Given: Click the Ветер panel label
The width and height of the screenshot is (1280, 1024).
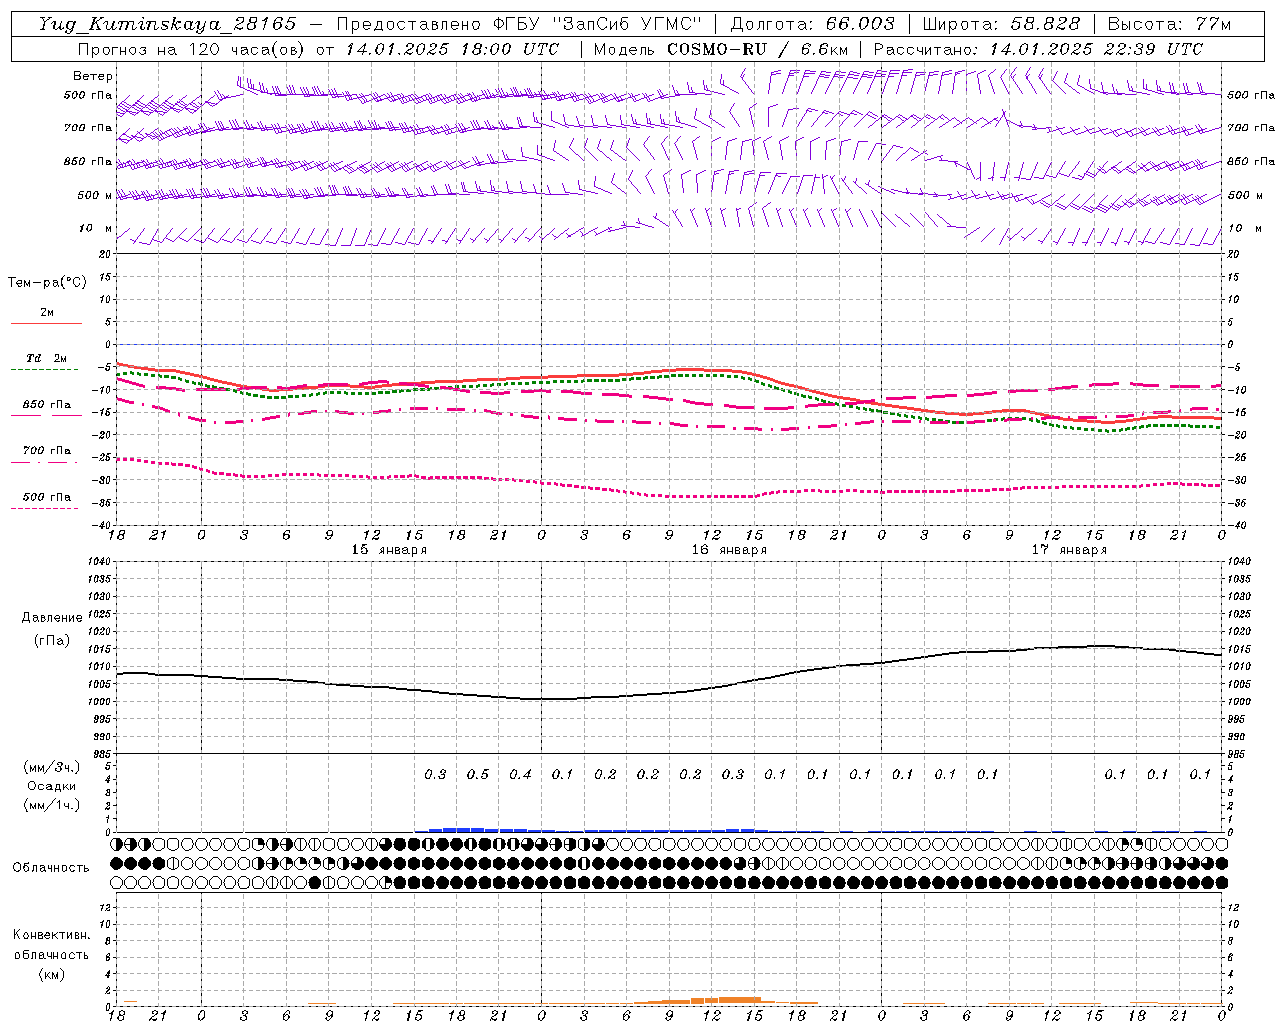Looking at the screenshot, I should pos(93,76).
